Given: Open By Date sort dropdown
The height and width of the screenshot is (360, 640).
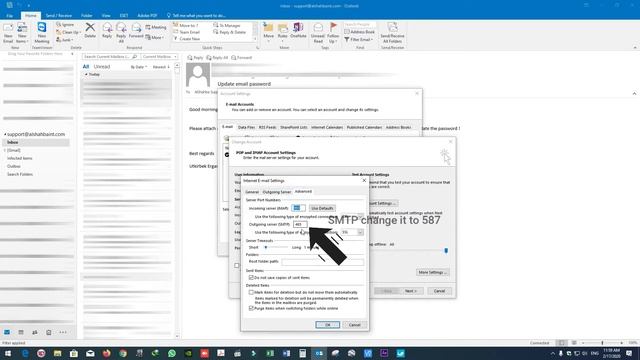Looking at the screenshot, I should click(x=139, y=67).
